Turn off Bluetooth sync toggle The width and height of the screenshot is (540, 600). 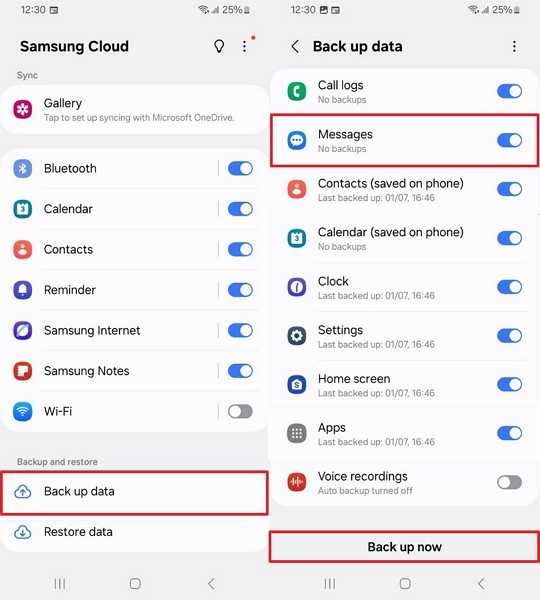pyautogui.click(x=240, y=168)
